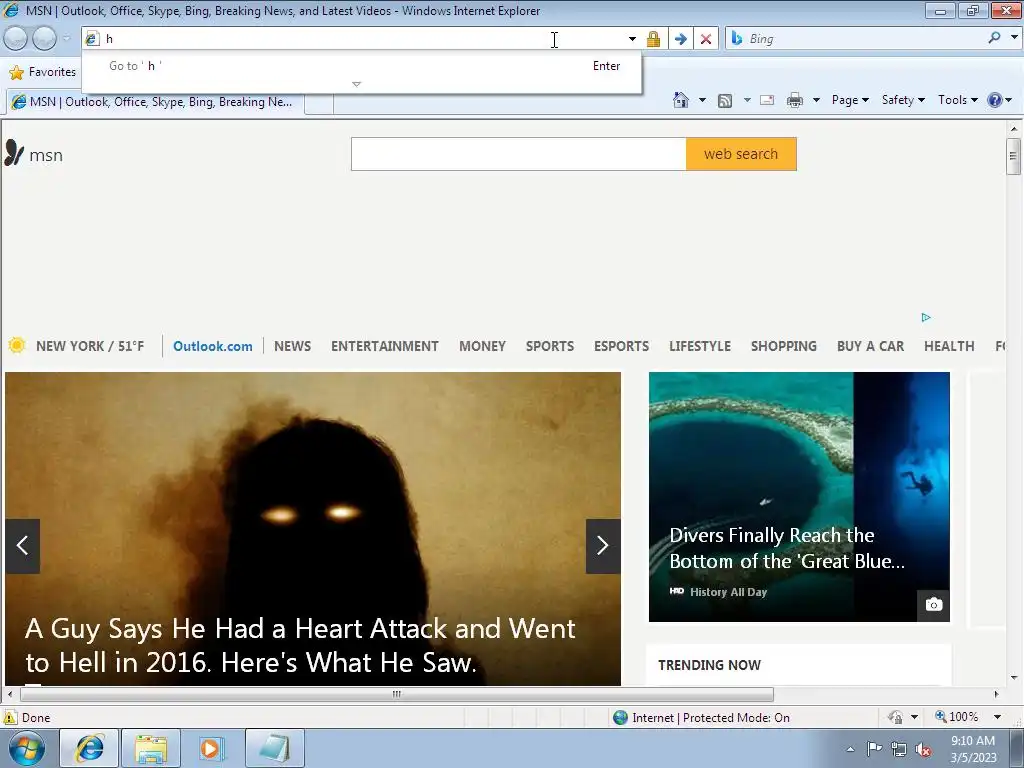Screen dimensions: 1024x768
Task: Click the vertical scrollbar thumb
Action: [x=1013, y=156]
